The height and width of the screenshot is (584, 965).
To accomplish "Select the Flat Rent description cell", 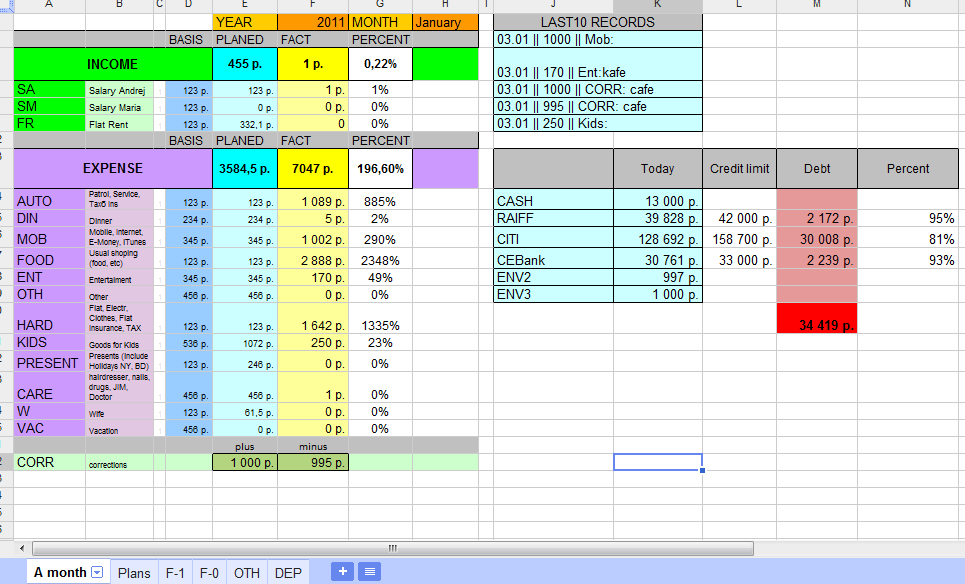I will click(119, 124).
